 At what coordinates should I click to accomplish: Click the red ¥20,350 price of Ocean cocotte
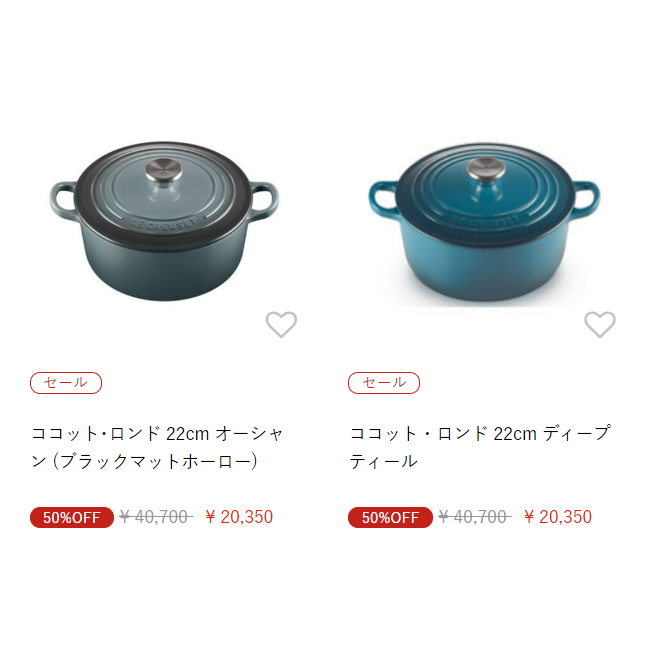tap(239, 517)
